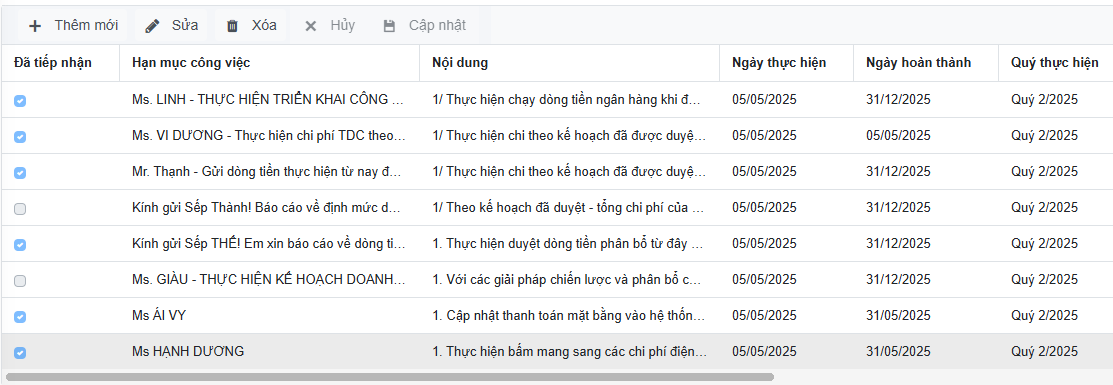
Task: Uncheck the Ms HẠNH DƯƠNG row checkbox
Action: [20, 353]
